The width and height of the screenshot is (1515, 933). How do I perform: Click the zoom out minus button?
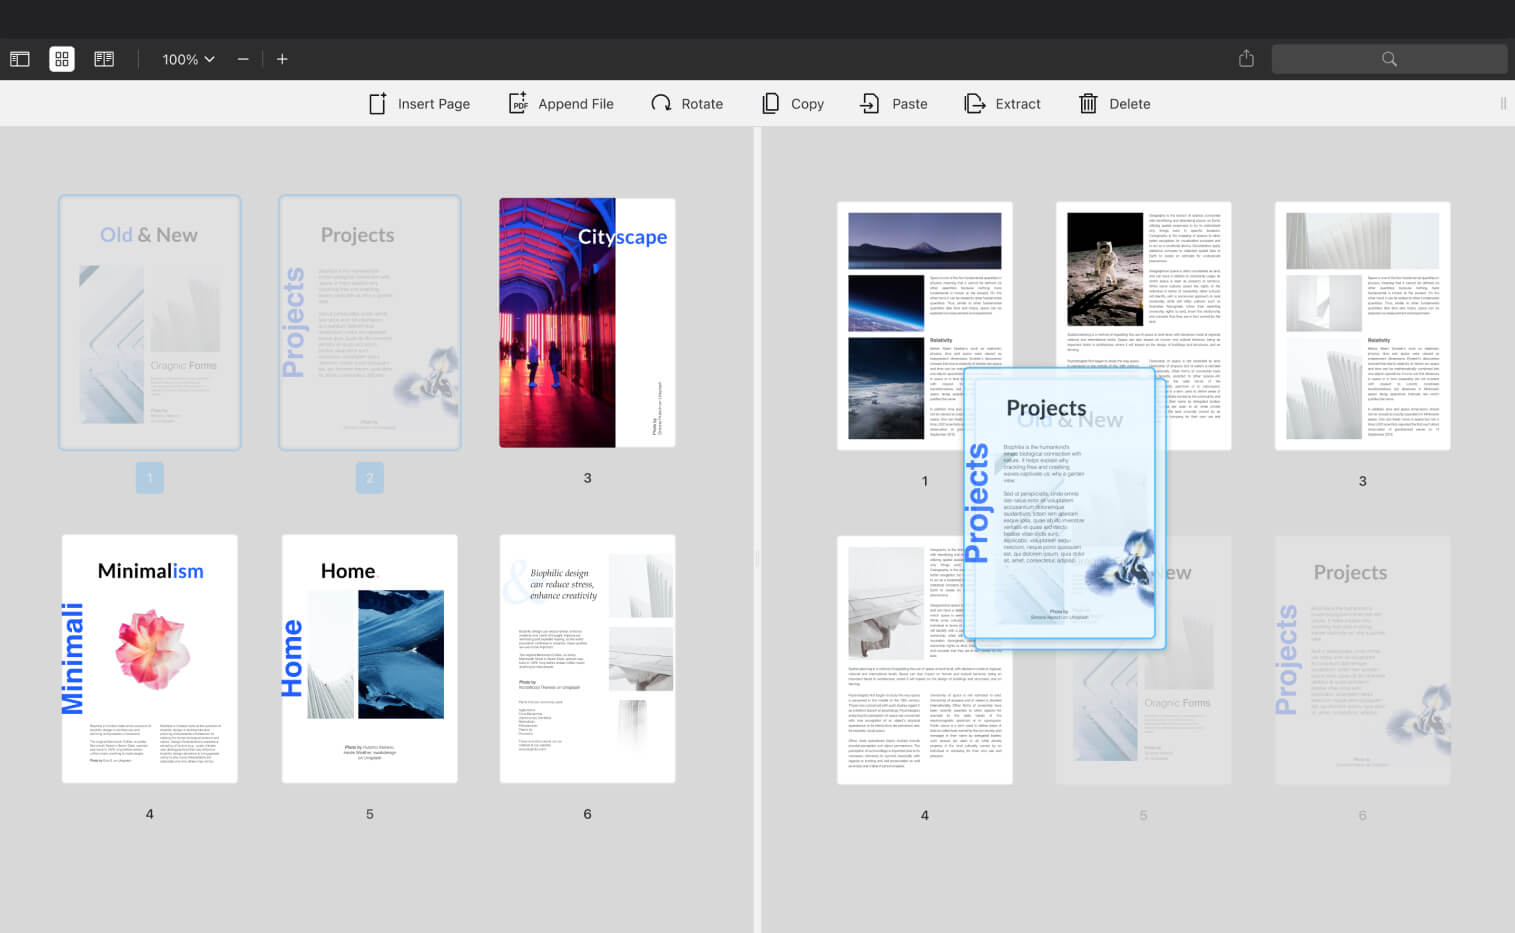[x=243, y=59]
